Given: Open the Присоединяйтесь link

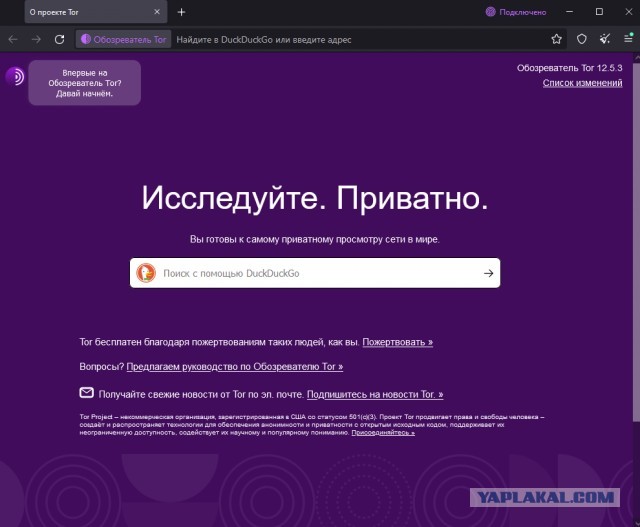Looking at the screenshot, I should tap(383, 433).
